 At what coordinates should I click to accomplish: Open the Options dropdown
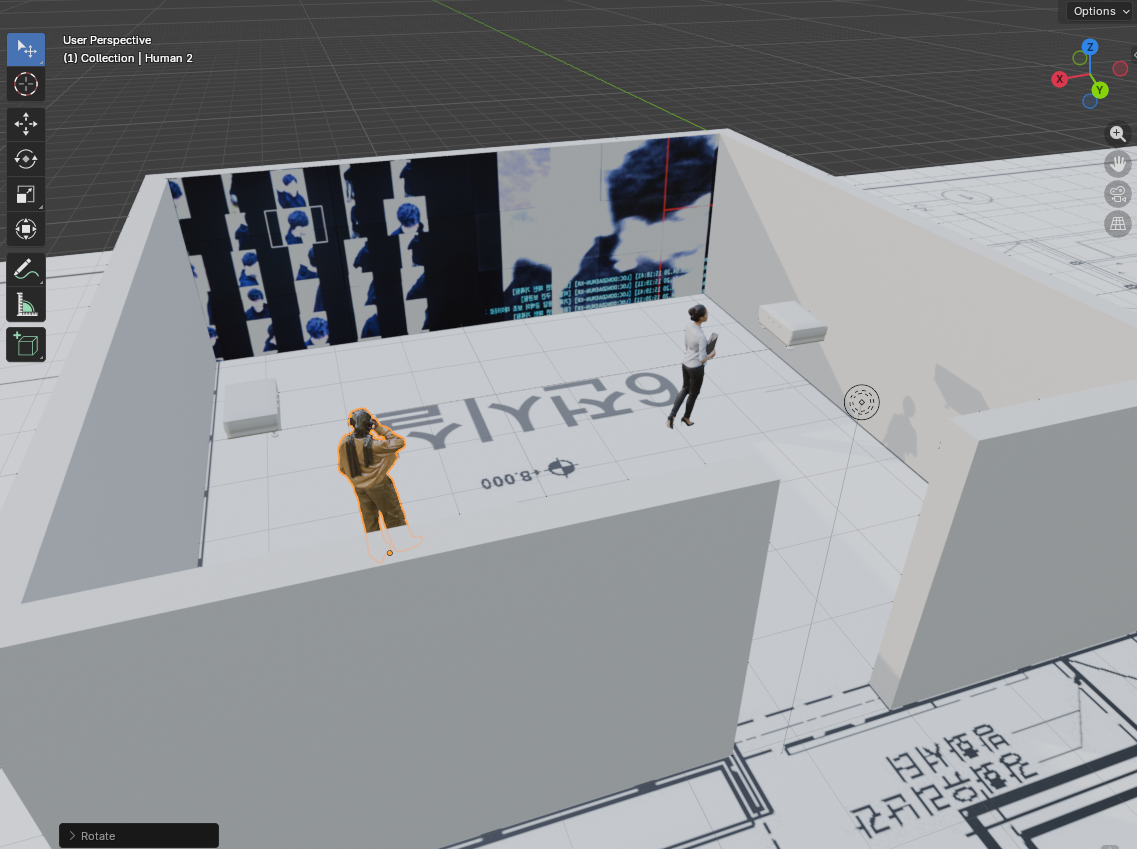point(1101,11)
